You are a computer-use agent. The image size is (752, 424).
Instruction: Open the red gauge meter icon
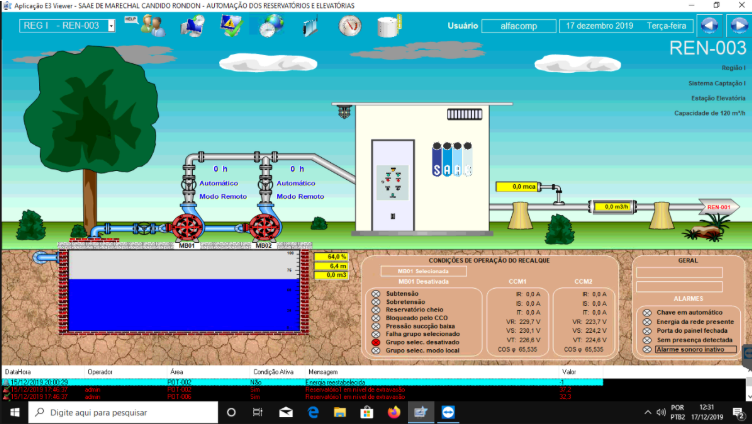348,26
